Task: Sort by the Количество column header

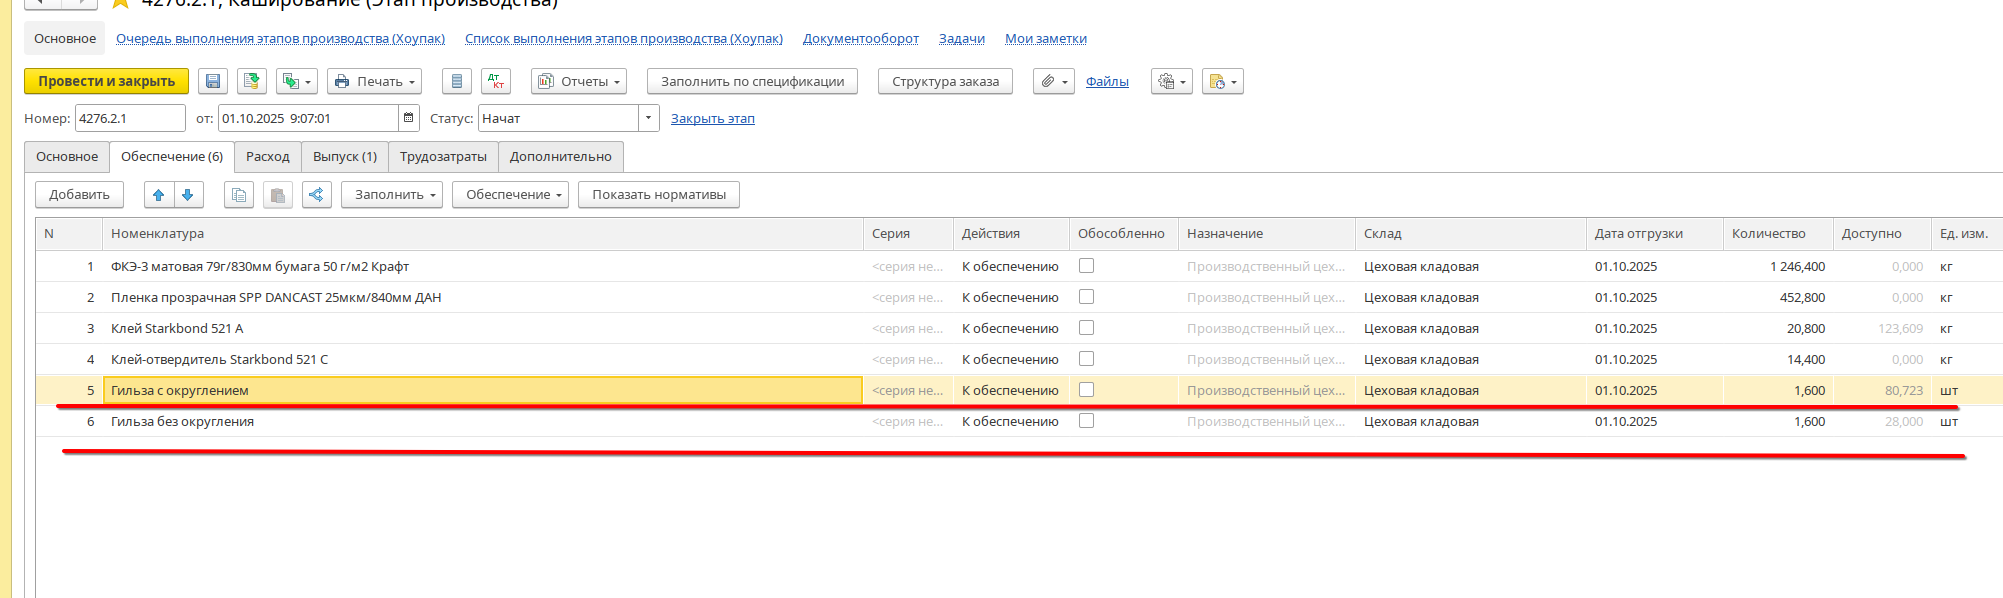Action: (1768, 234)
